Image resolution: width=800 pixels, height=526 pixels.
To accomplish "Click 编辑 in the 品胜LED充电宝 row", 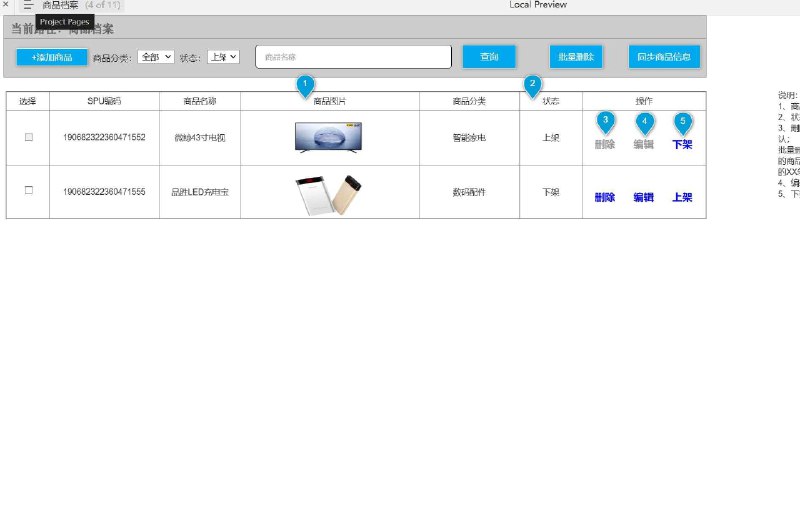I will 644,197.
